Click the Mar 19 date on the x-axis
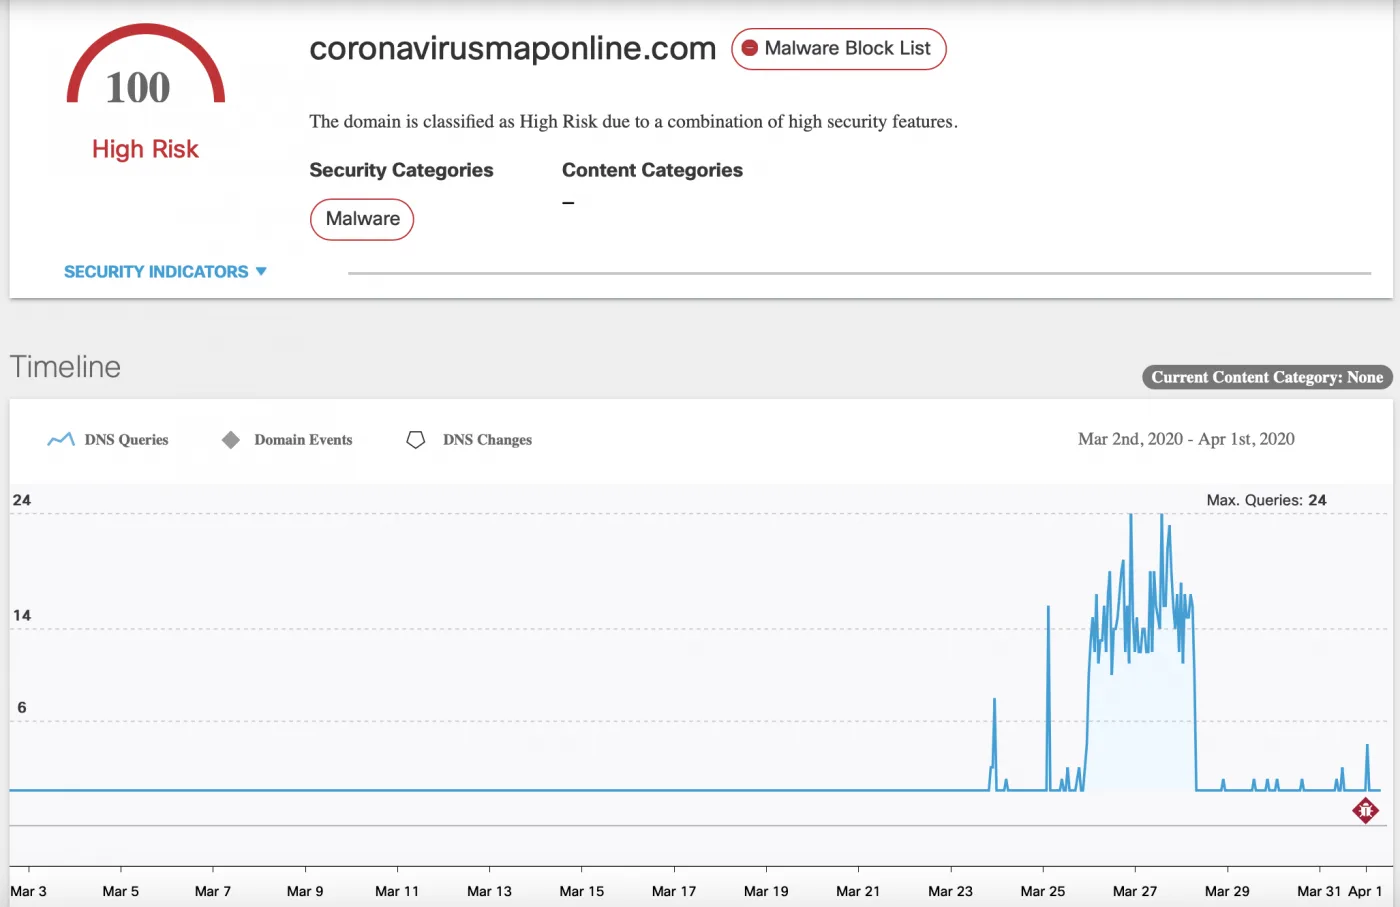Image resolution: width=1400 pixels, height=907 pixels. pyautogui.click(x=766, y=891)
